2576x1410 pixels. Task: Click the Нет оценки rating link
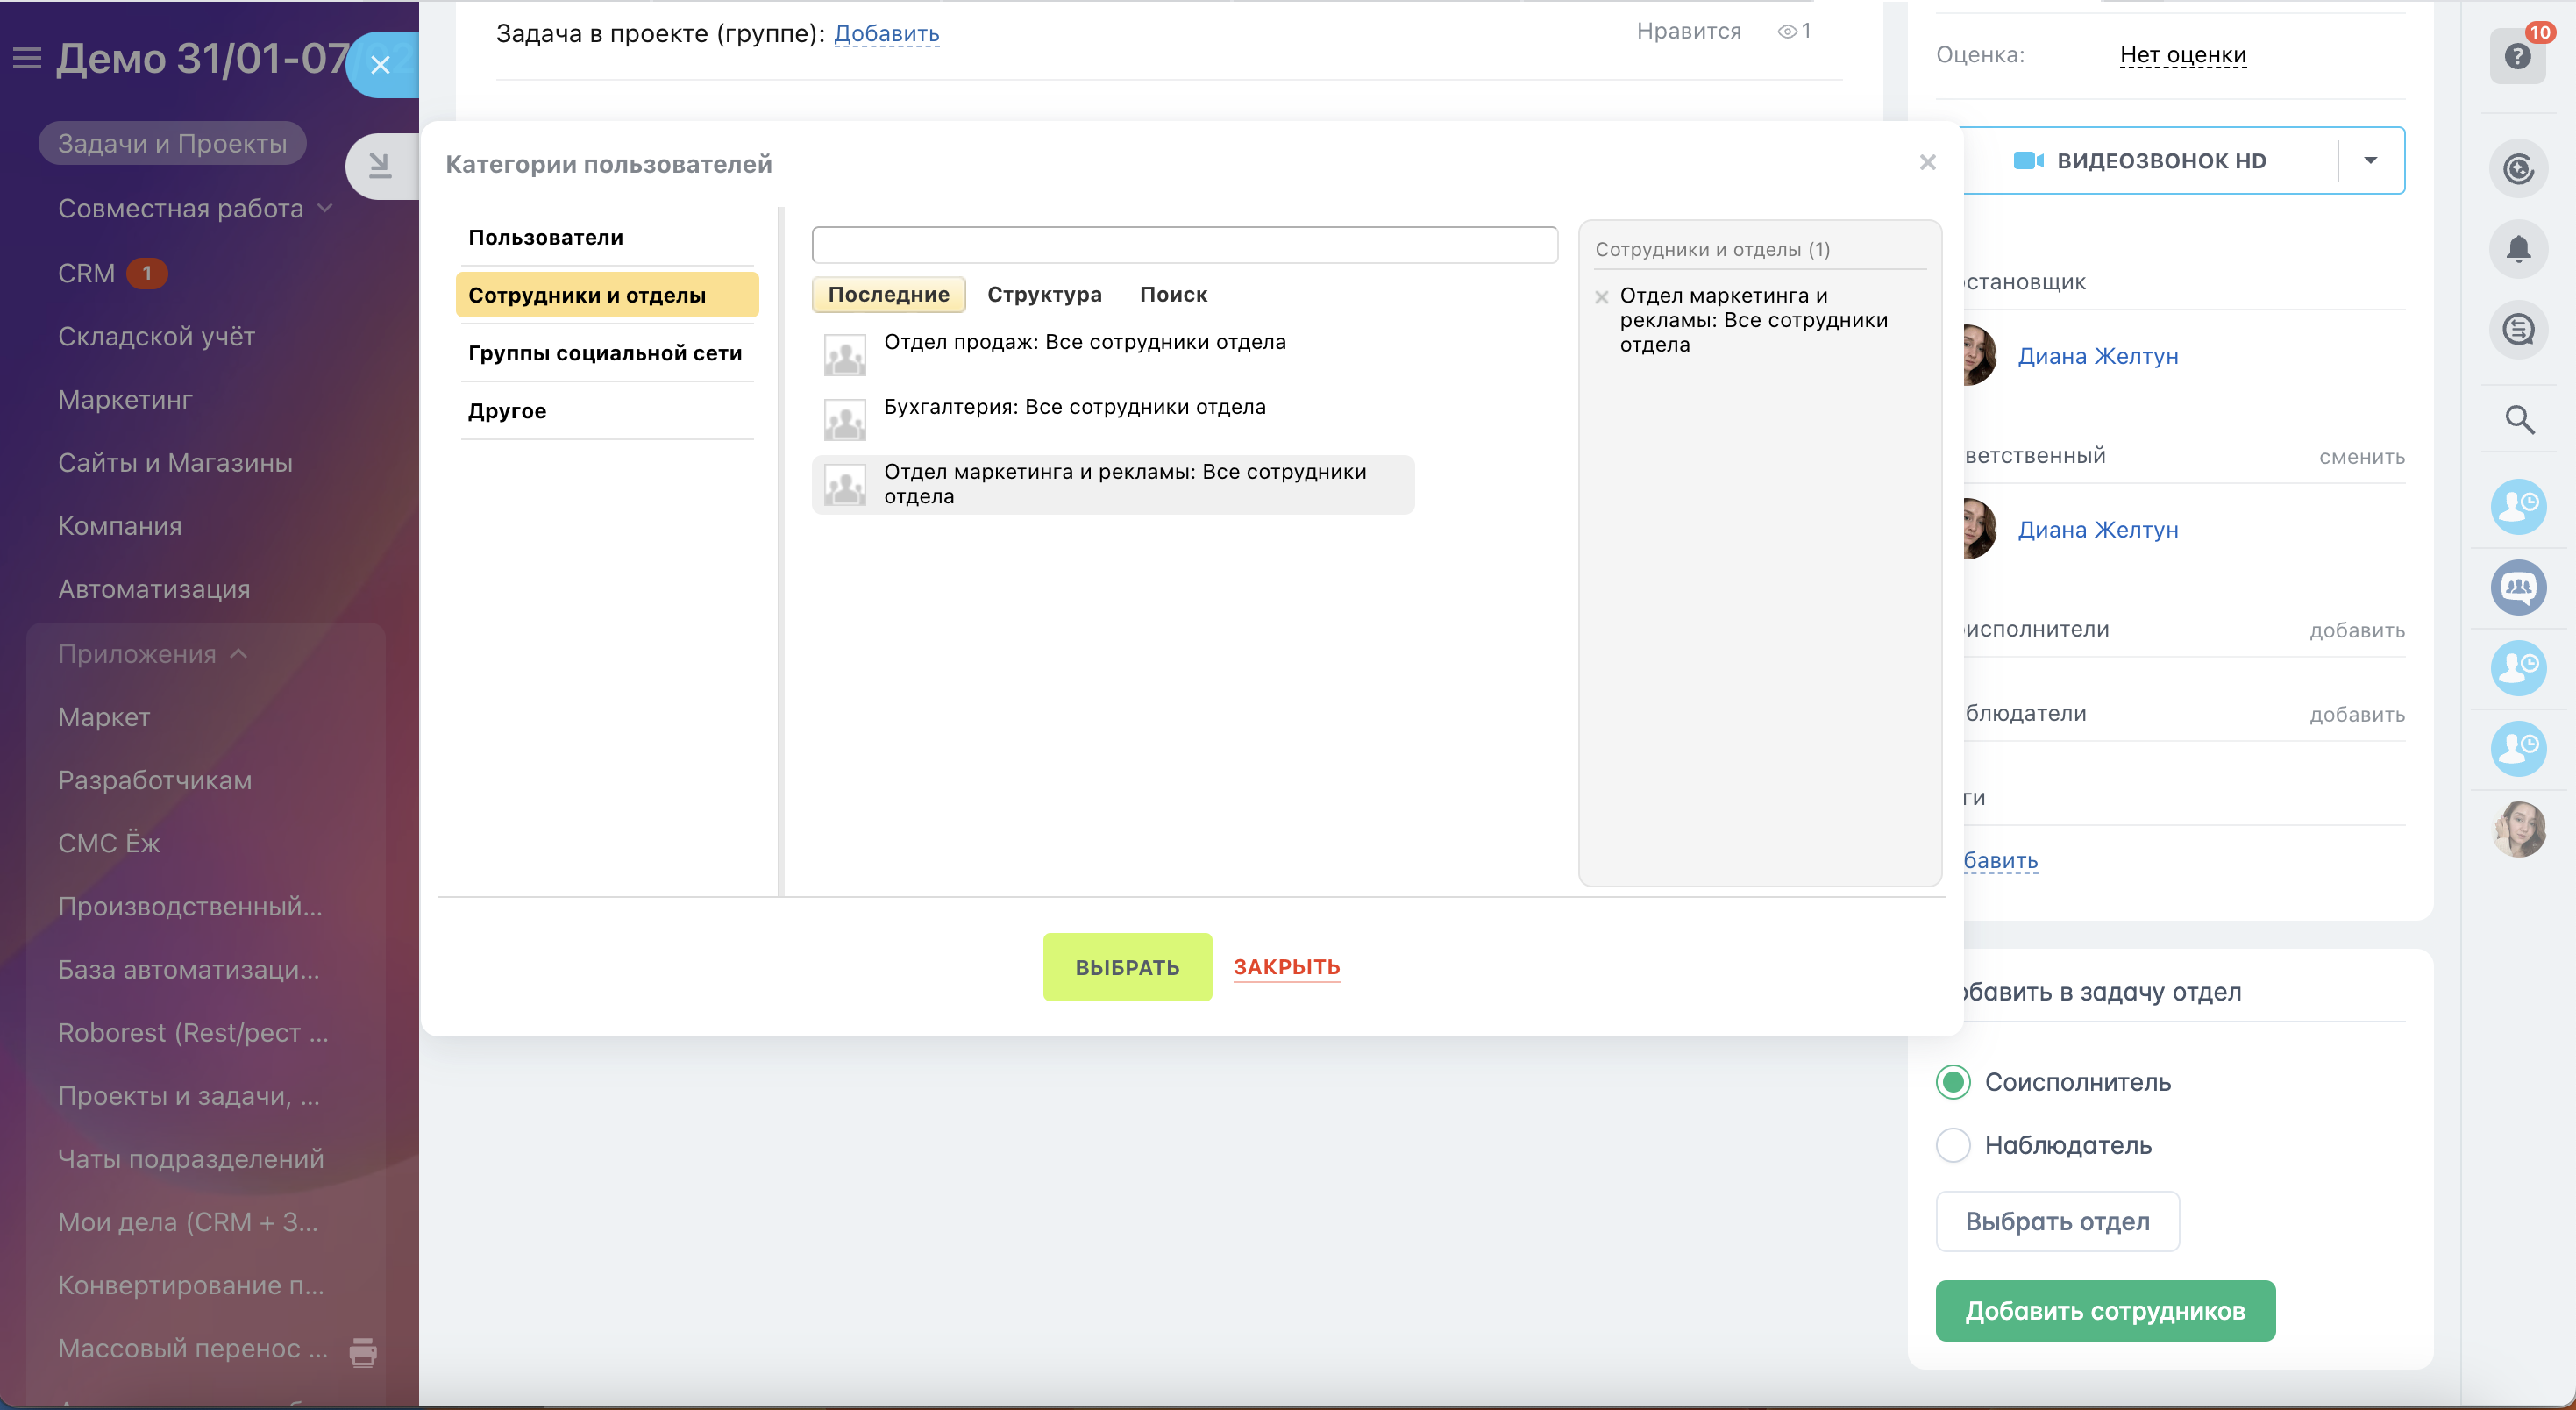(2182, 55)
